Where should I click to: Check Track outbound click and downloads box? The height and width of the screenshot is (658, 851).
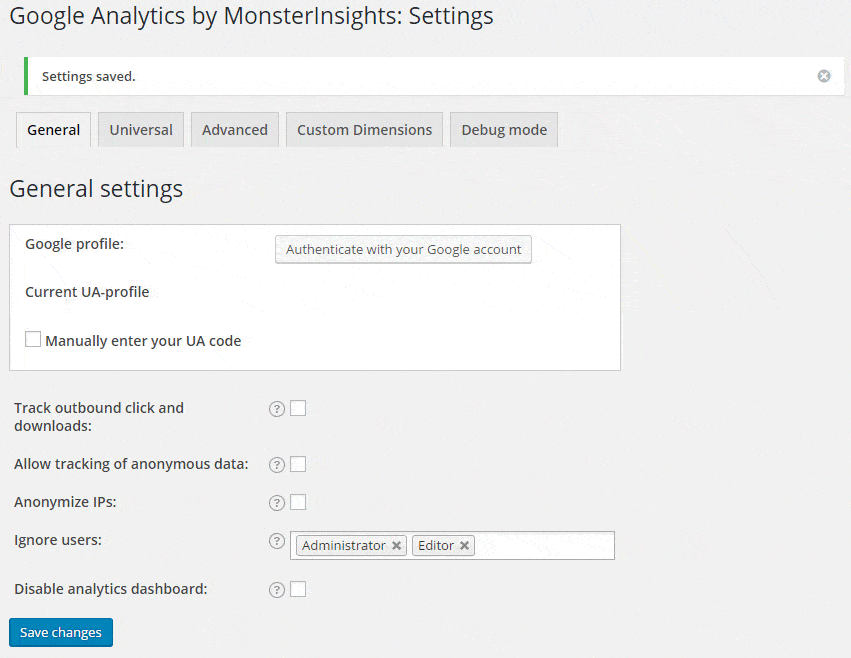click(298, 408)
